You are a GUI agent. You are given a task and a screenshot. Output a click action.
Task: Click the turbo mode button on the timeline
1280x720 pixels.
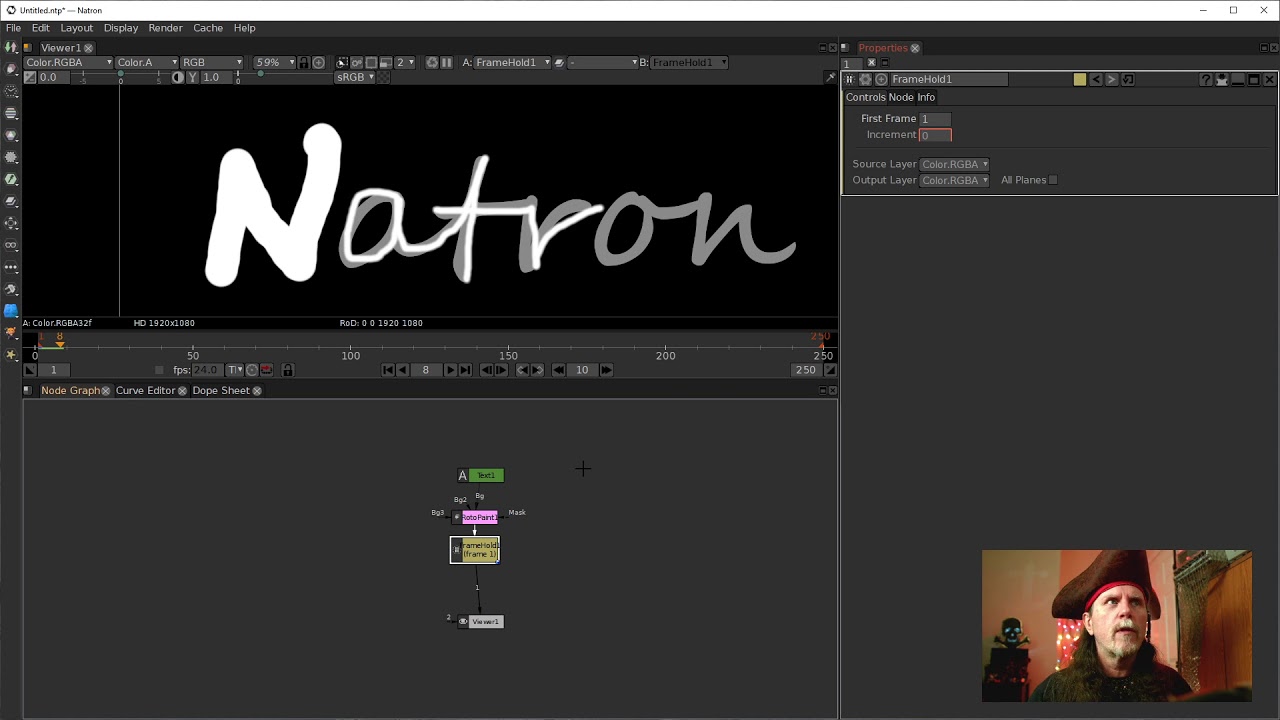252,370
